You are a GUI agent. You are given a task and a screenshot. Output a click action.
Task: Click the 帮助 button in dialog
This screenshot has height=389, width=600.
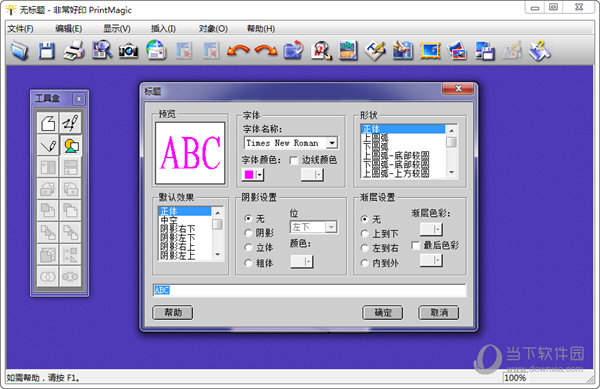(x=173, y=313)
